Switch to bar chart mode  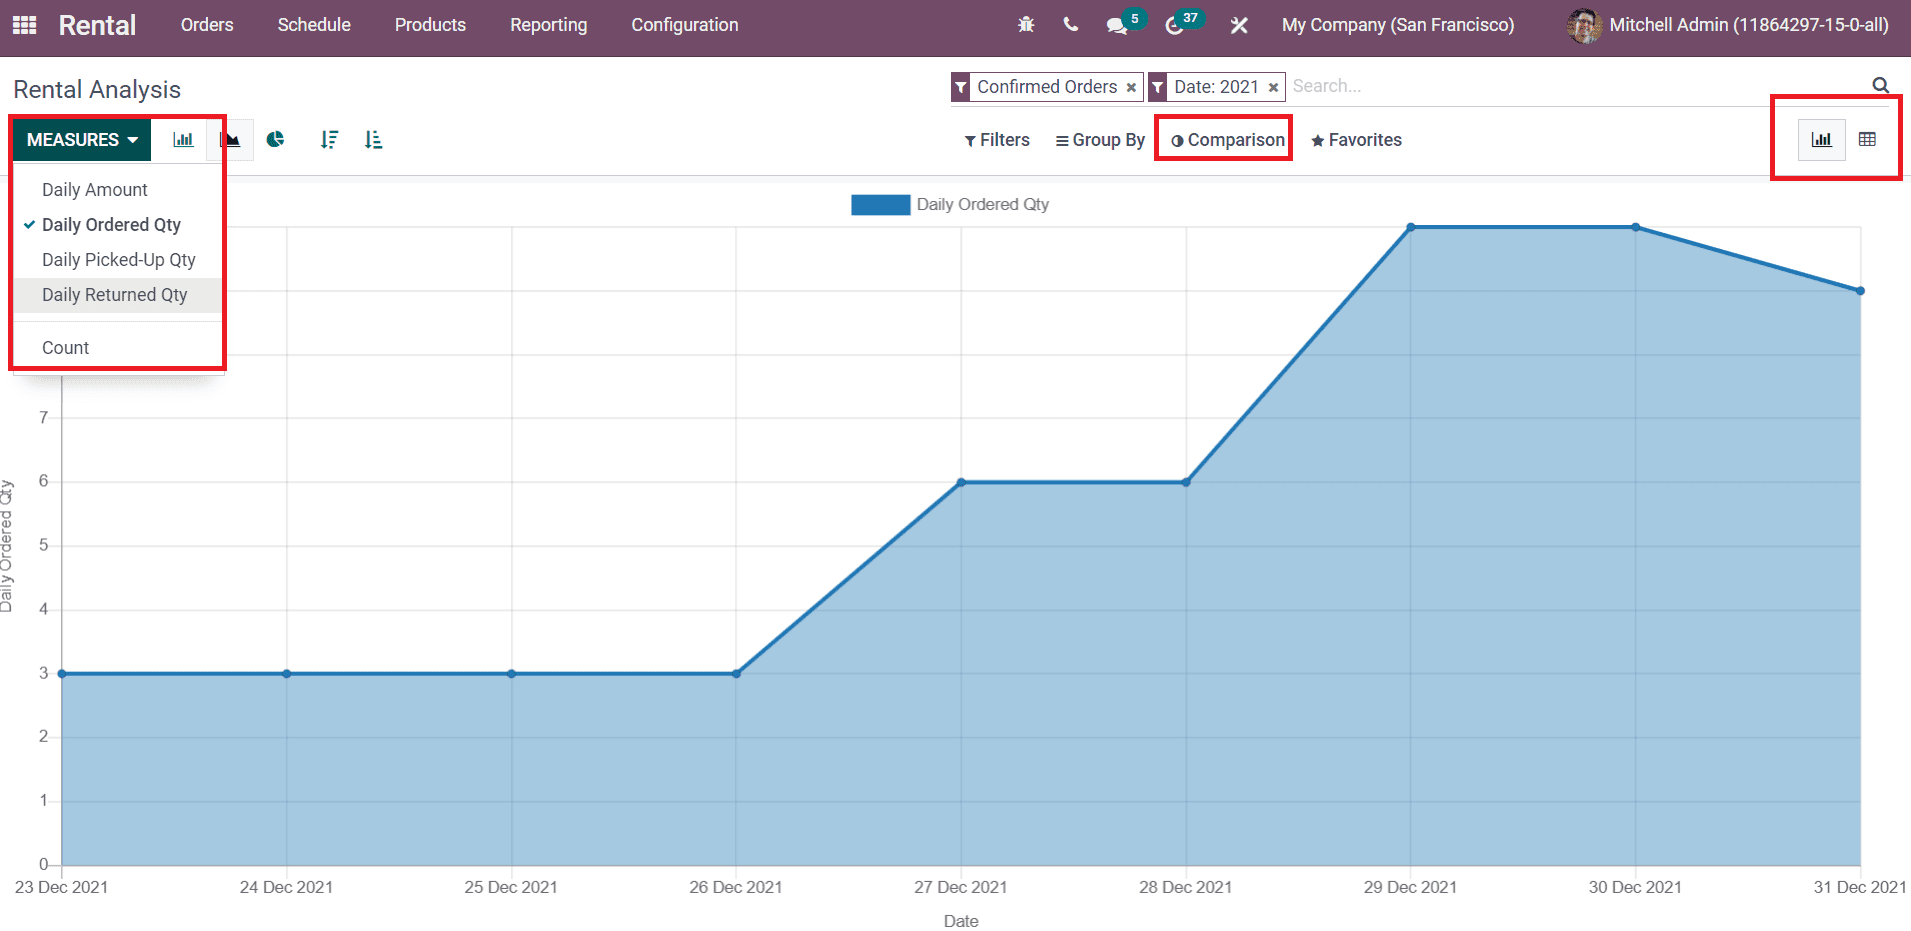[x=183, y=140]
